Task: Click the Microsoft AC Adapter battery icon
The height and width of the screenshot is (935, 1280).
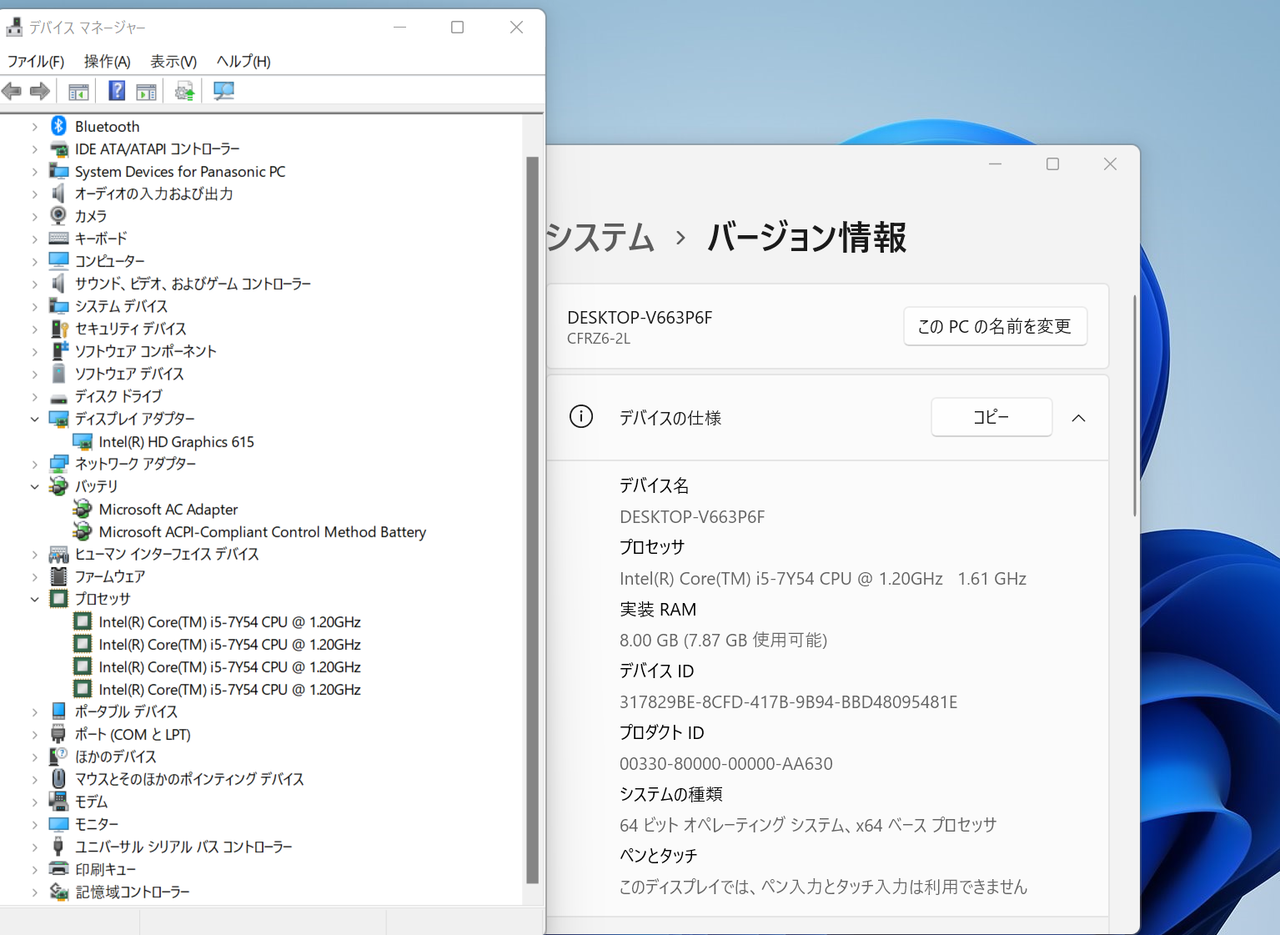Action: [x=82, y=509]
